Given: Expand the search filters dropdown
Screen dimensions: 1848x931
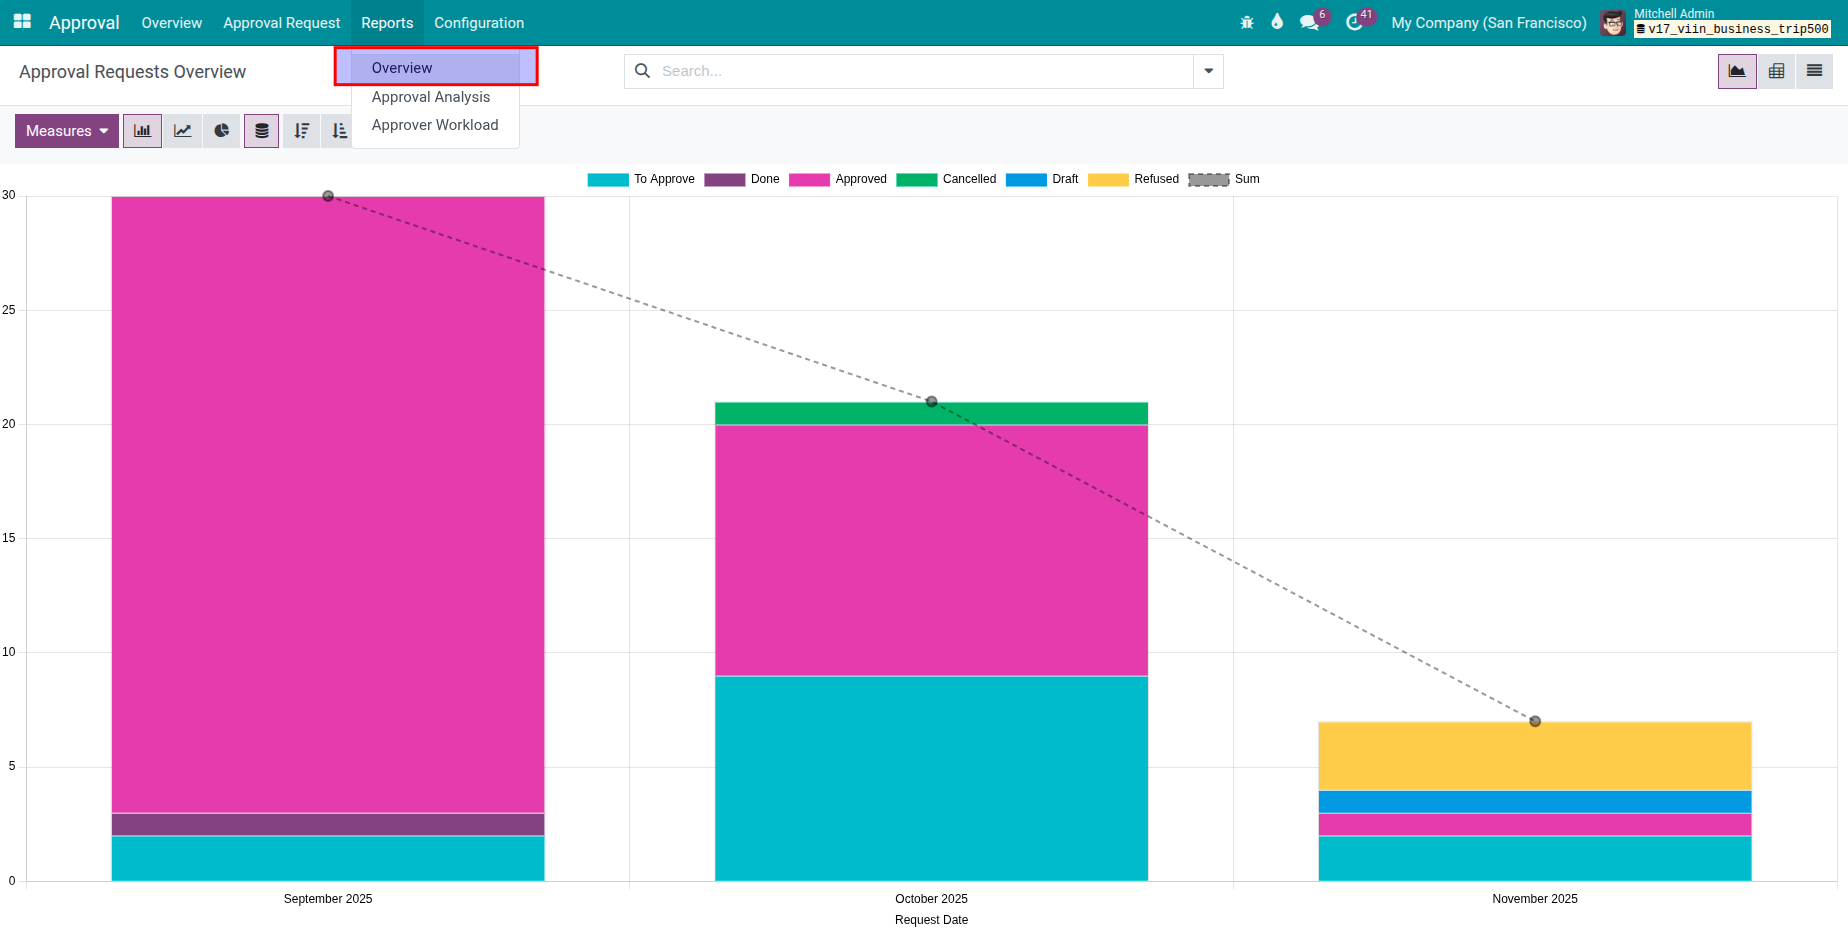Looking at the screenshot, I should click(x=1208, y=71).
